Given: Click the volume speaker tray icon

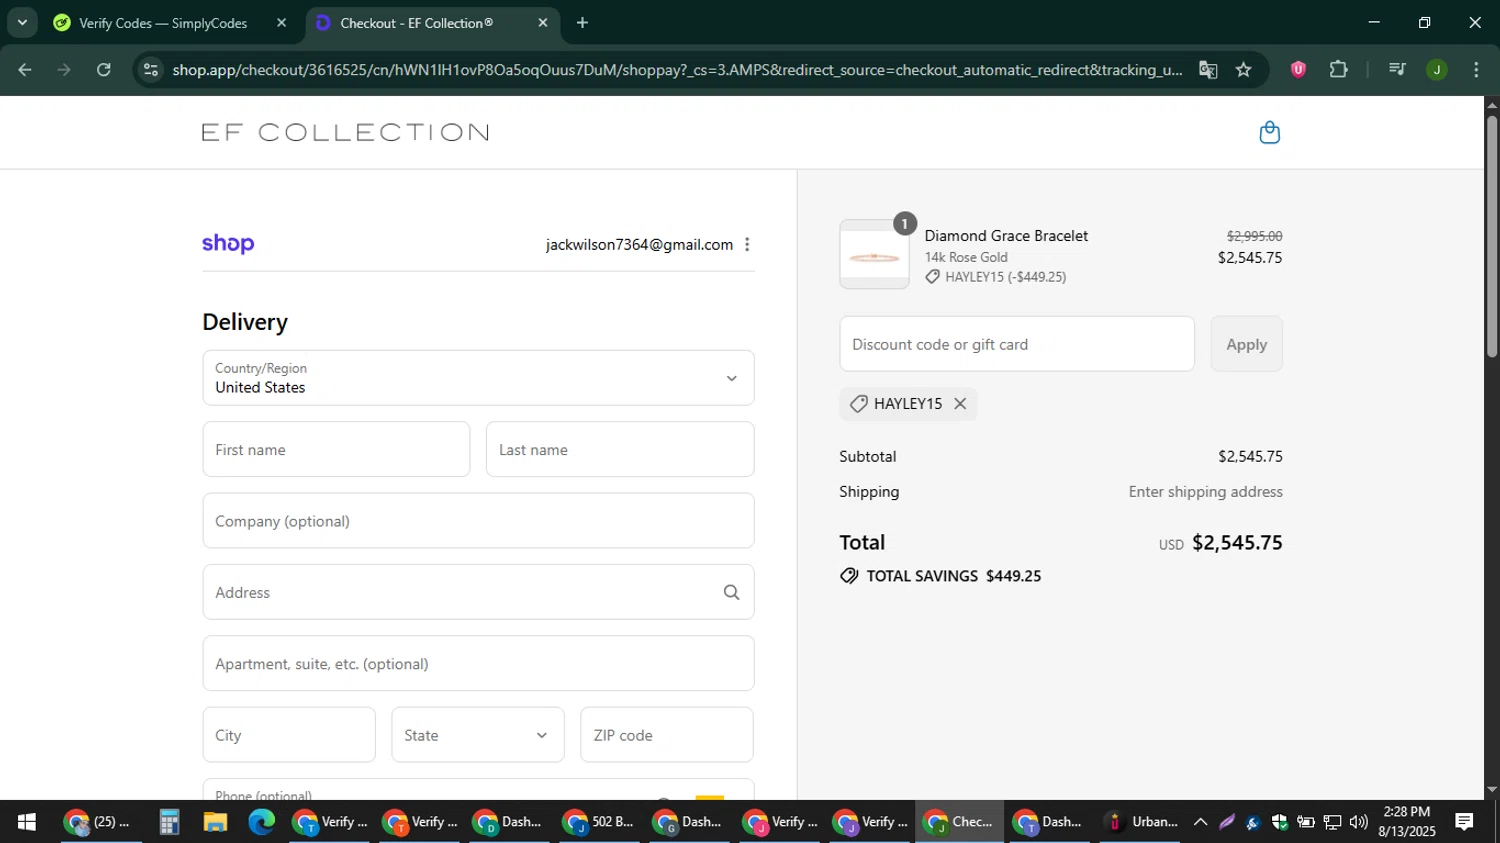Looking at the screenshot, I should point(1358,822).
